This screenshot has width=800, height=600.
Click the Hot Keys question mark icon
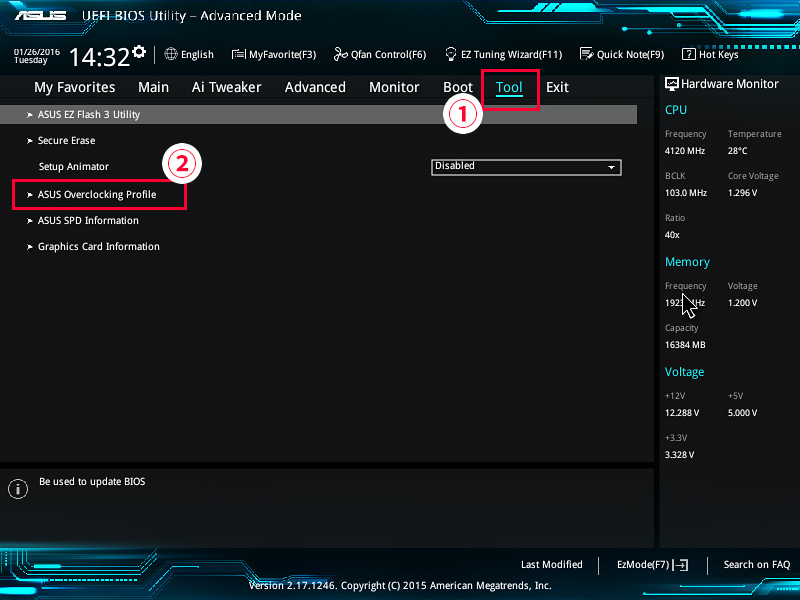(x=689, y=54)
